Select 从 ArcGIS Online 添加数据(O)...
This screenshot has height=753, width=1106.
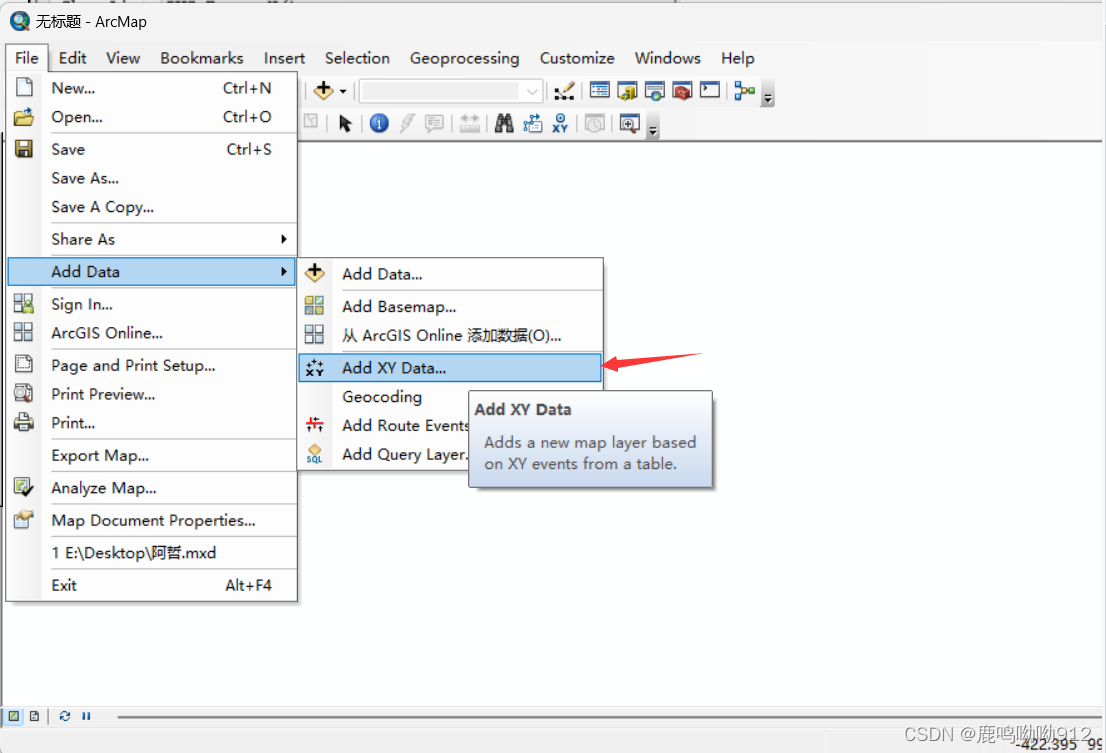point(451,336)
